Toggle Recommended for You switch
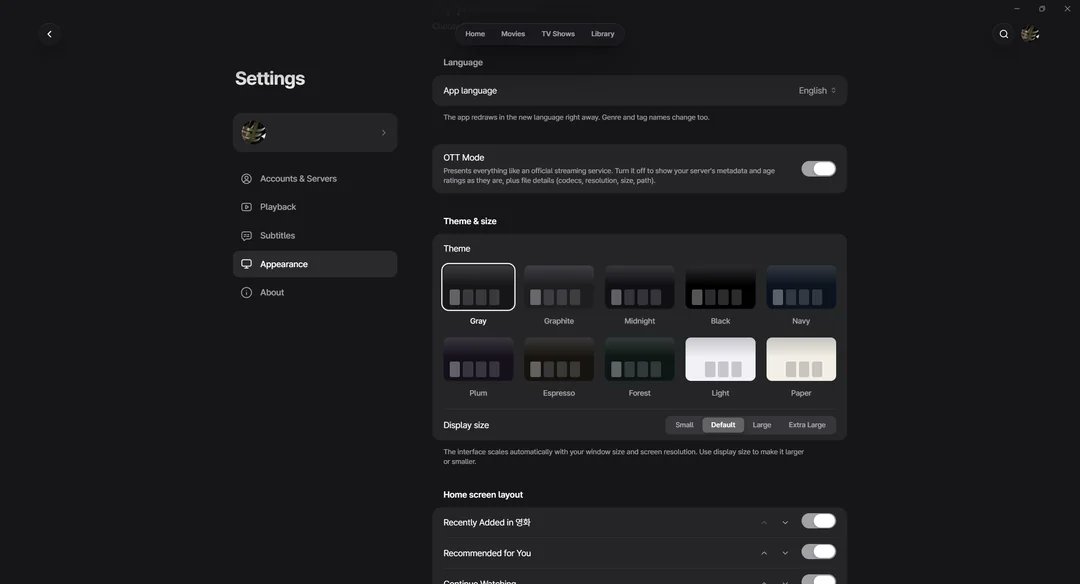The width and height of the screenshot is (1080, 584). (818, 552)
